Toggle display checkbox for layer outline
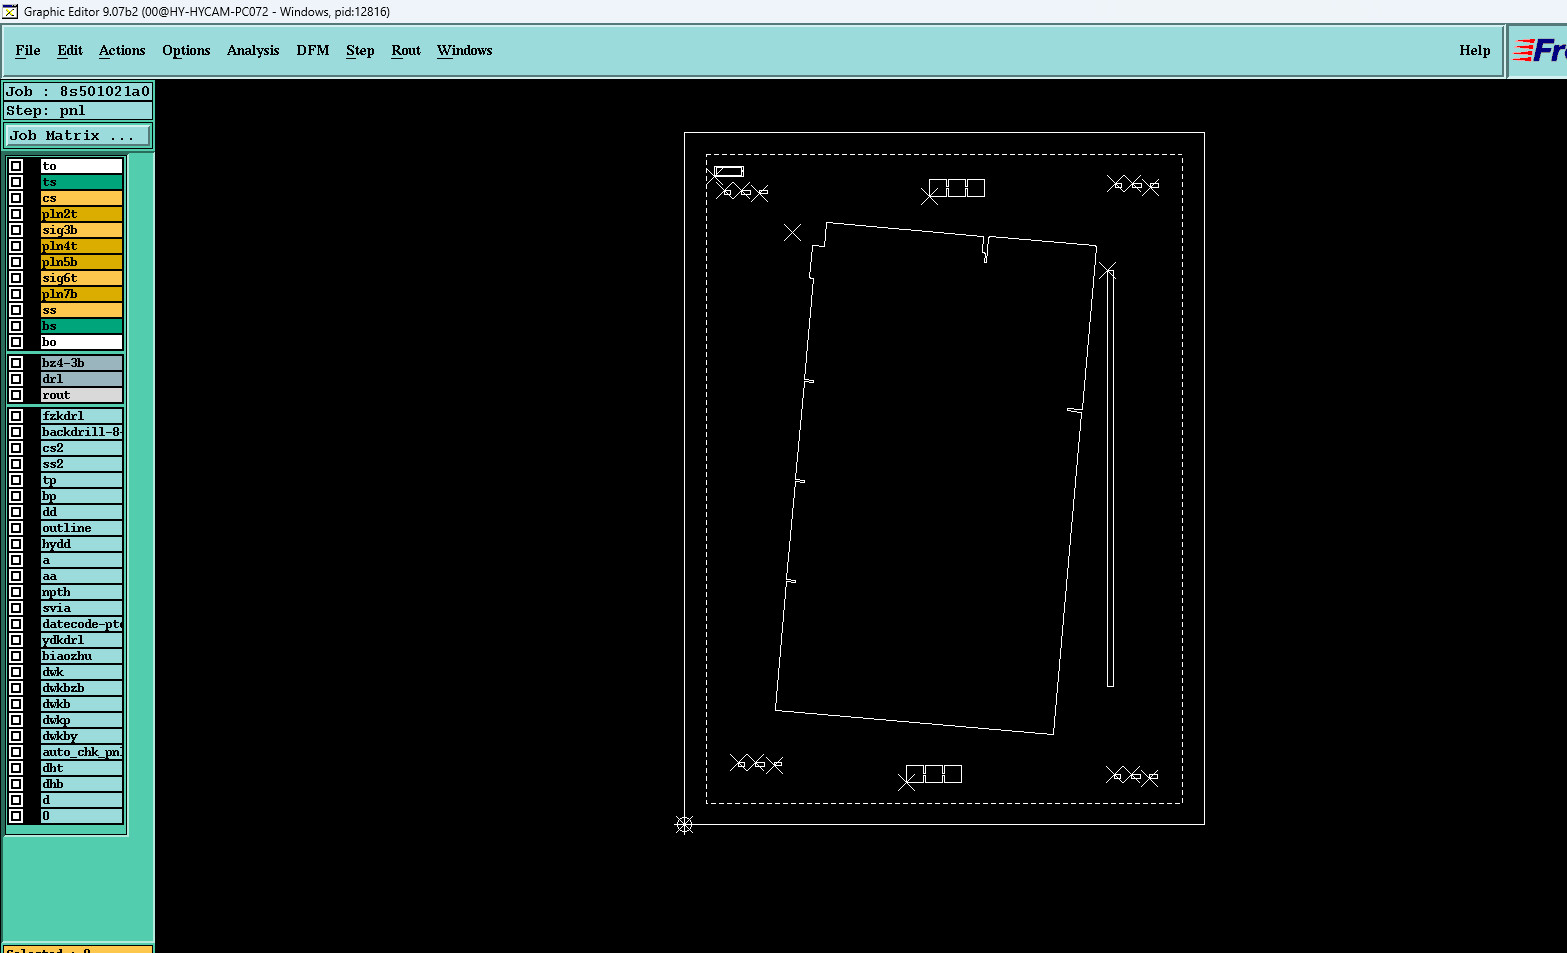The height and width of the screenshot is (953, 1567). tap(16, 528)
